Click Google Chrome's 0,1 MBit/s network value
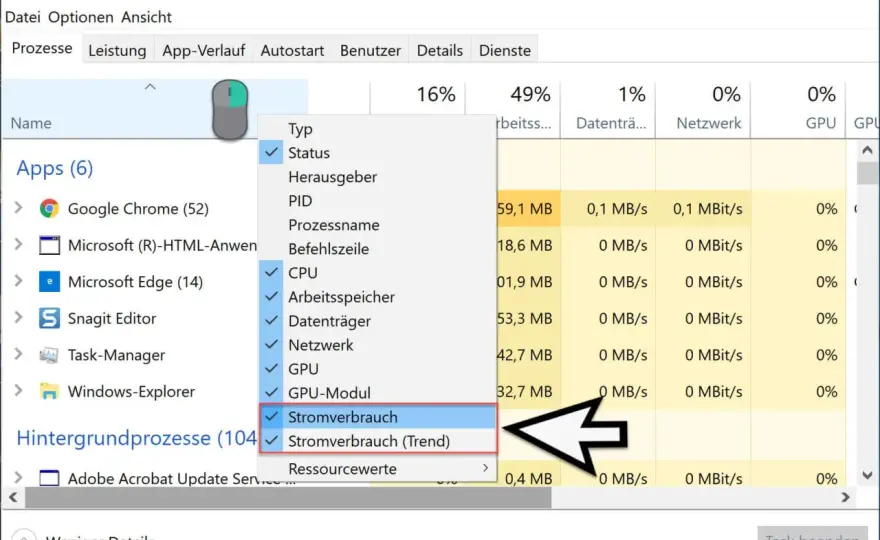 (708, 209)
